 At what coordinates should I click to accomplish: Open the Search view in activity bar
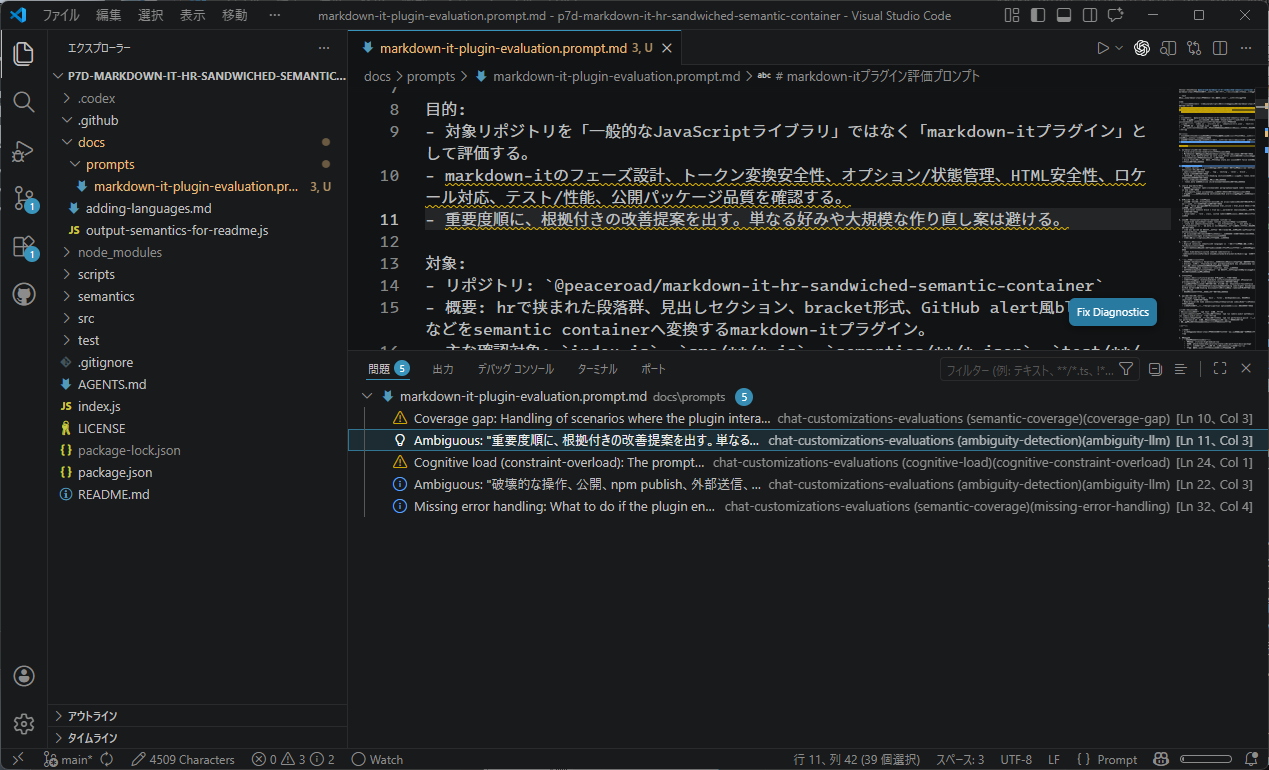[x=24, y=101]
